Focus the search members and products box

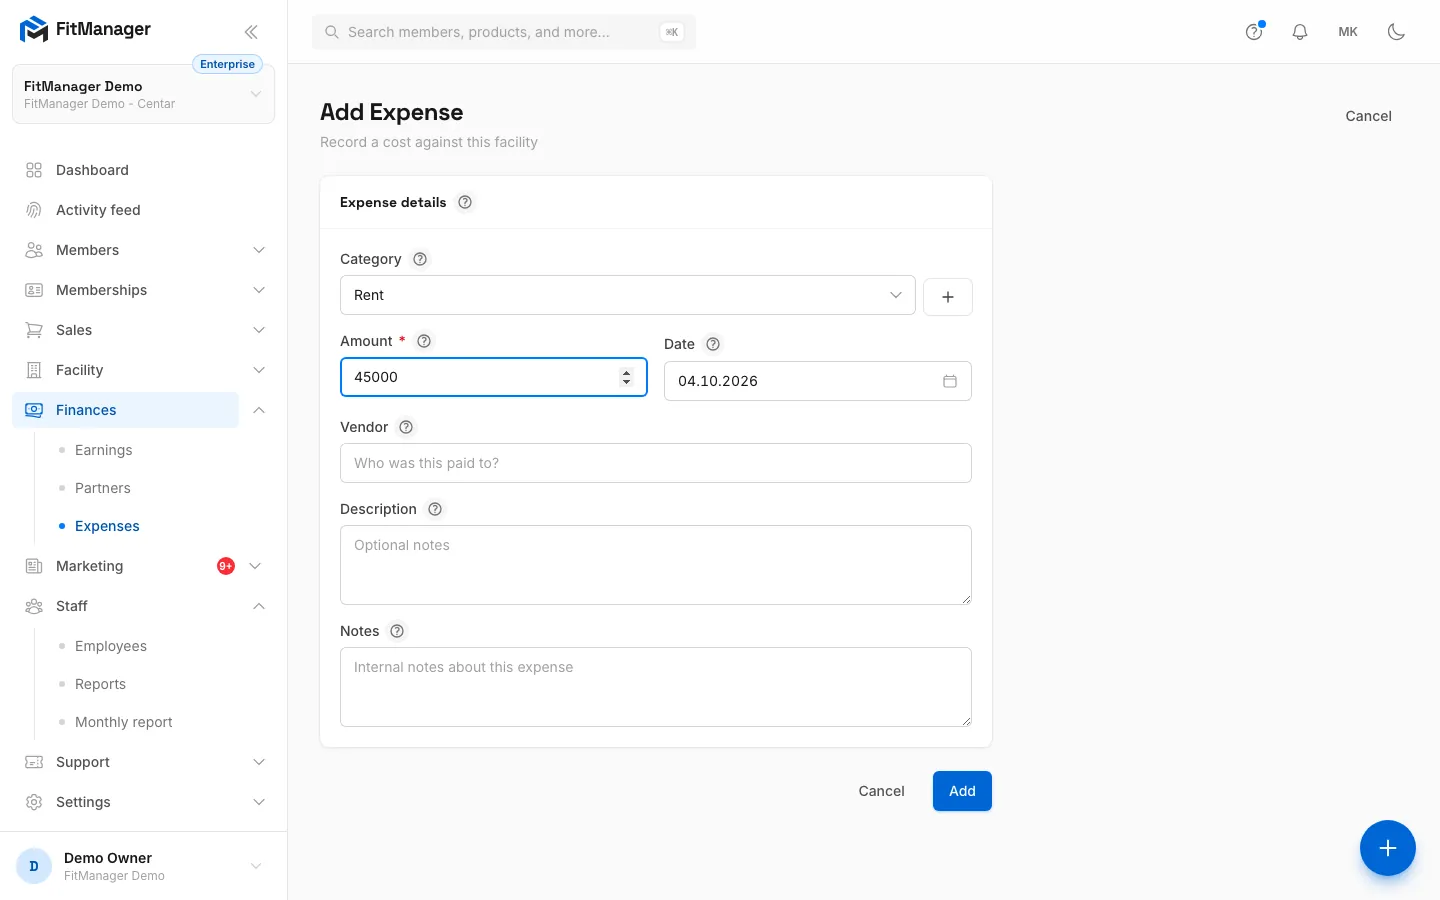[x=504, y=32]
